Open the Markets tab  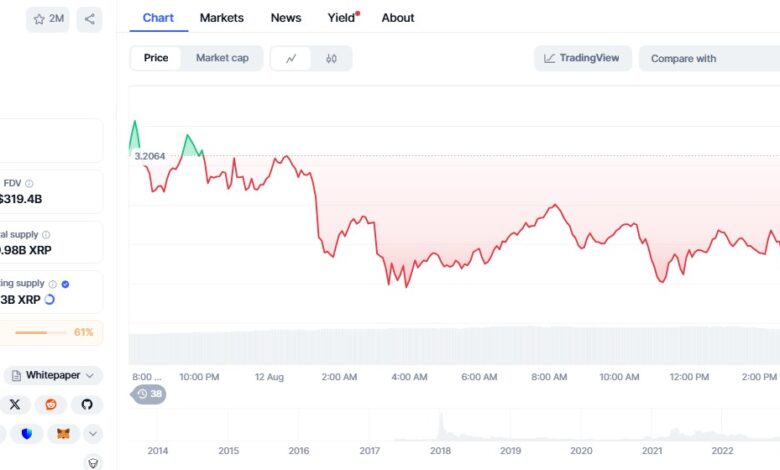[x=221, y=17]
